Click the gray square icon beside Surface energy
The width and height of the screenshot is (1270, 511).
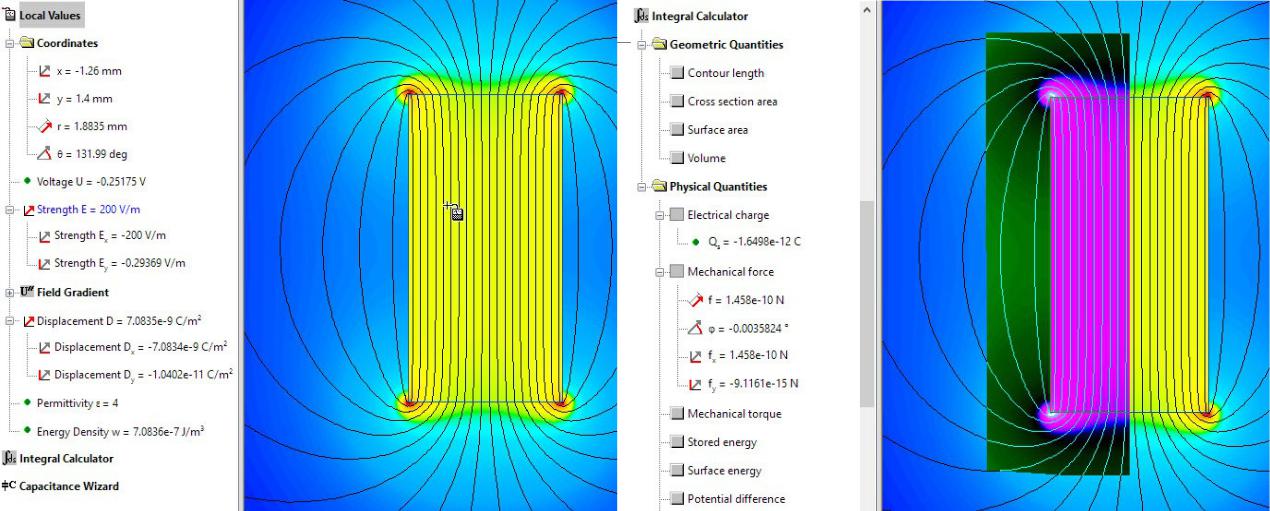click(x=677, y=471)
